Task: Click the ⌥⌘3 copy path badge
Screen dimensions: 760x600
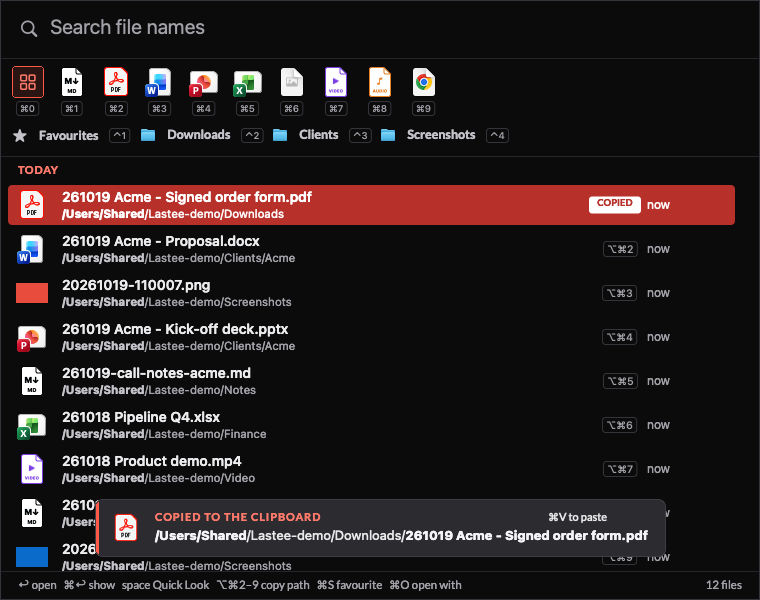Action: coord(619,293)
